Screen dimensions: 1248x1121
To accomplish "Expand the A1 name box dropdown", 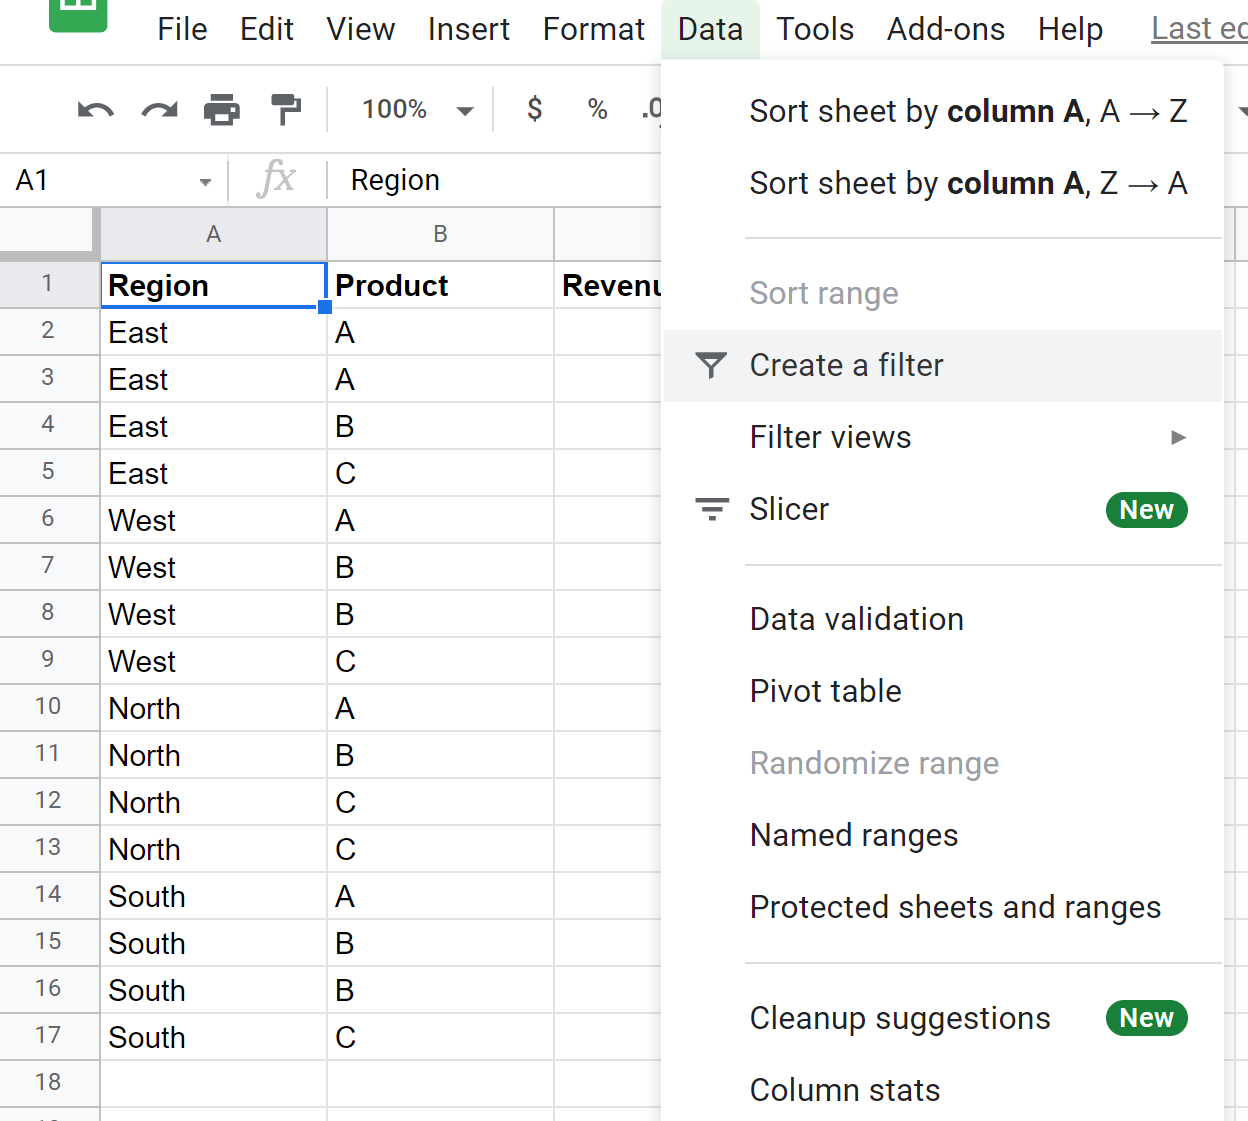I will pyautogui.click(x=205, y=182).
